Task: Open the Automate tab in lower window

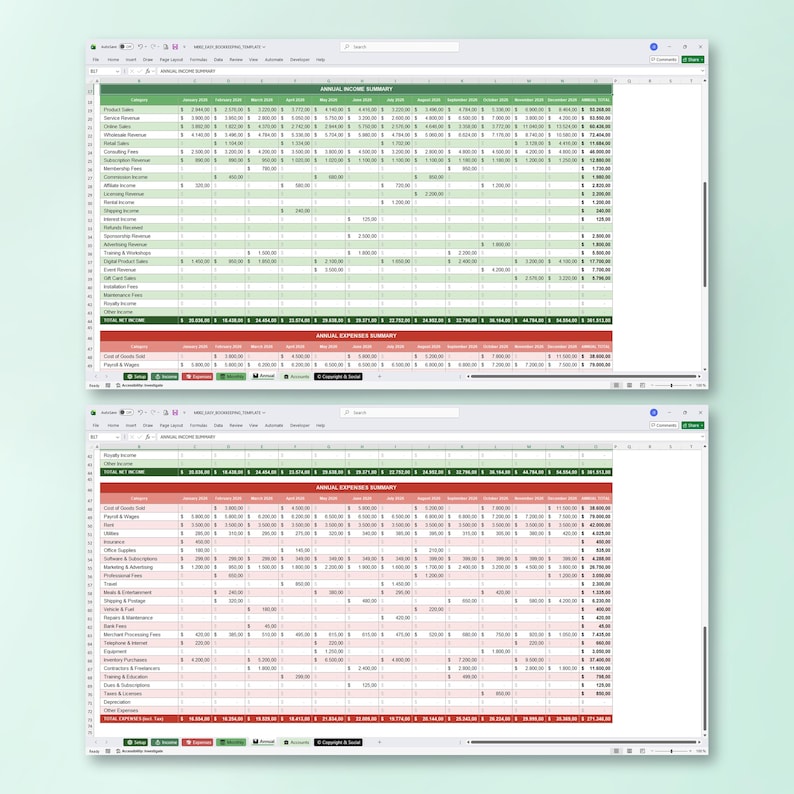Action: point(274,425)
